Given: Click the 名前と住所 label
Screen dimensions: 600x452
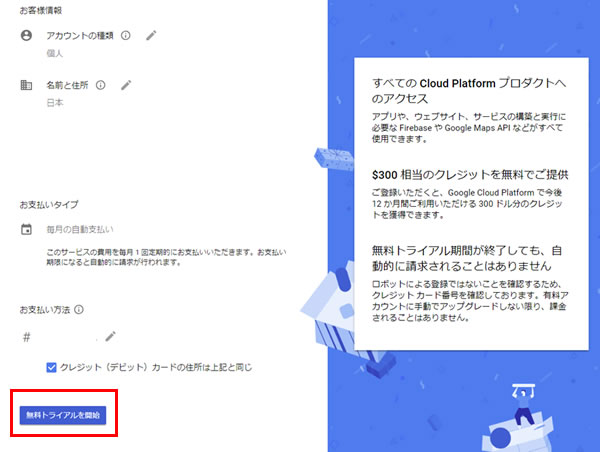Looking at the screenshot, I should point(67,85).
